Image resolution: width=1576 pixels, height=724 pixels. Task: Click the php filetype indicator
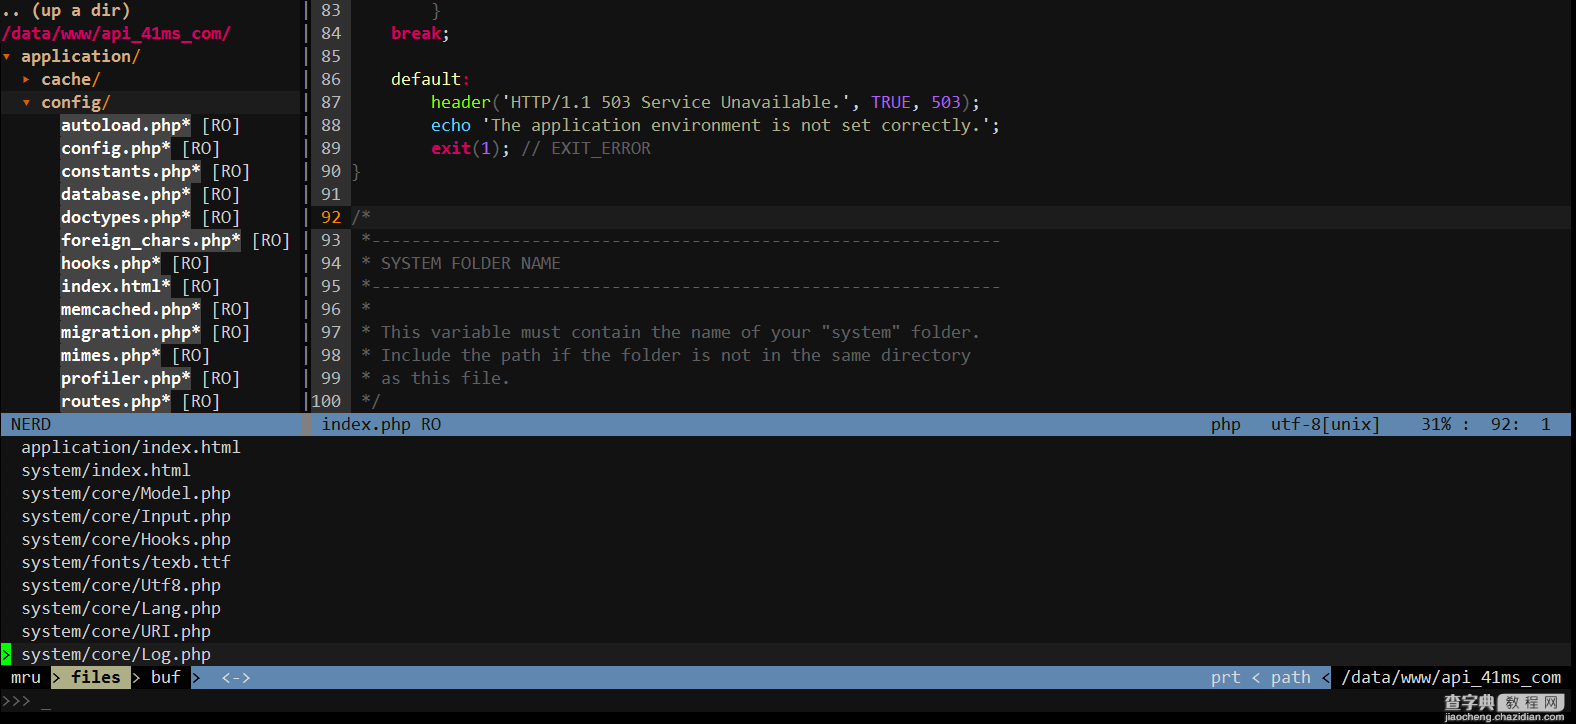point(1226,425)
